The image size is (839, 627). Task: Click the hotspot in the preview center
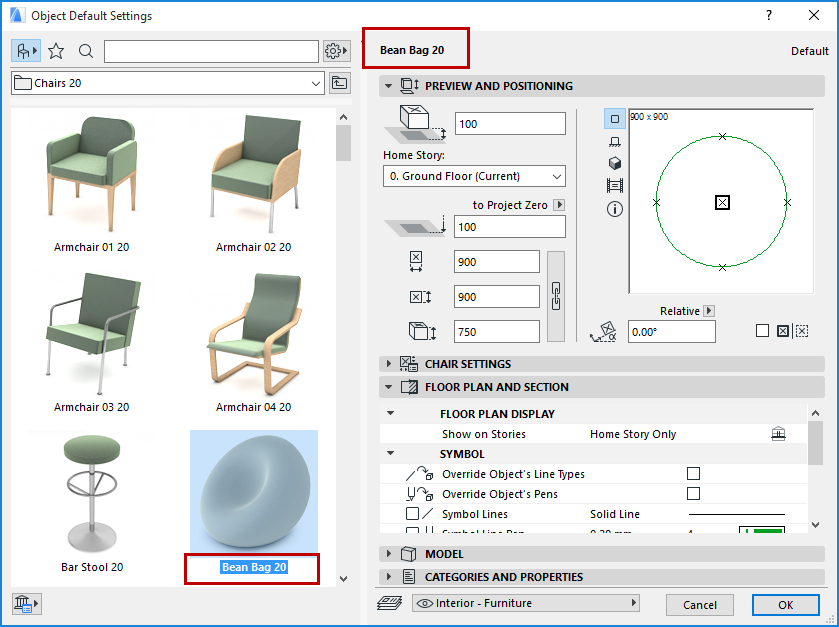pyautogui.click(x=722, y=202)
